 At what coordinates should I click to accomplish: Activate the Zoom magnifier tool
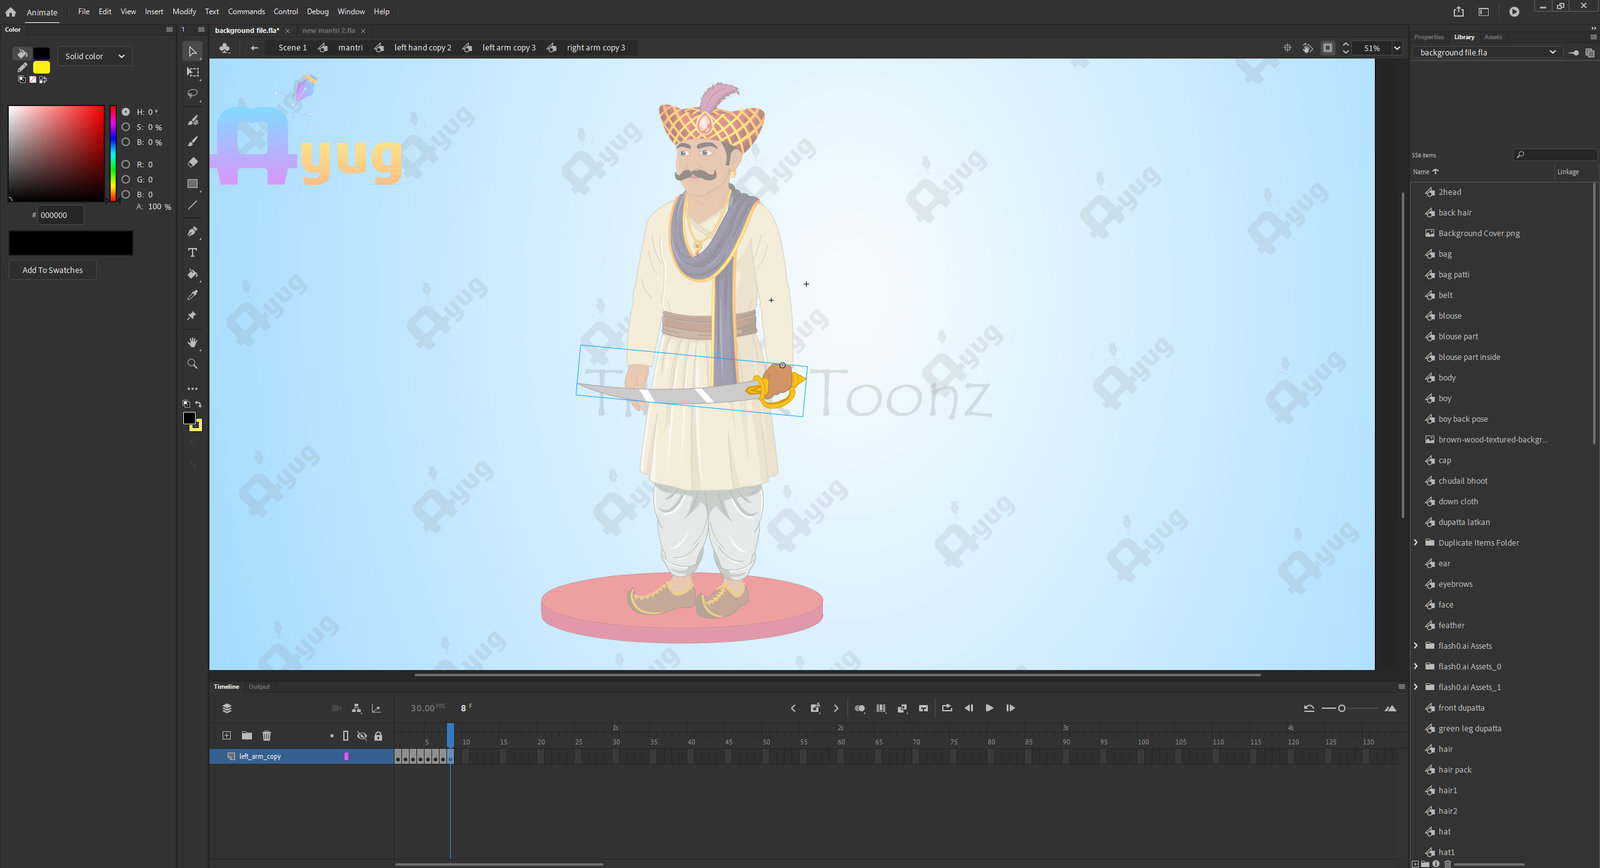193,364
